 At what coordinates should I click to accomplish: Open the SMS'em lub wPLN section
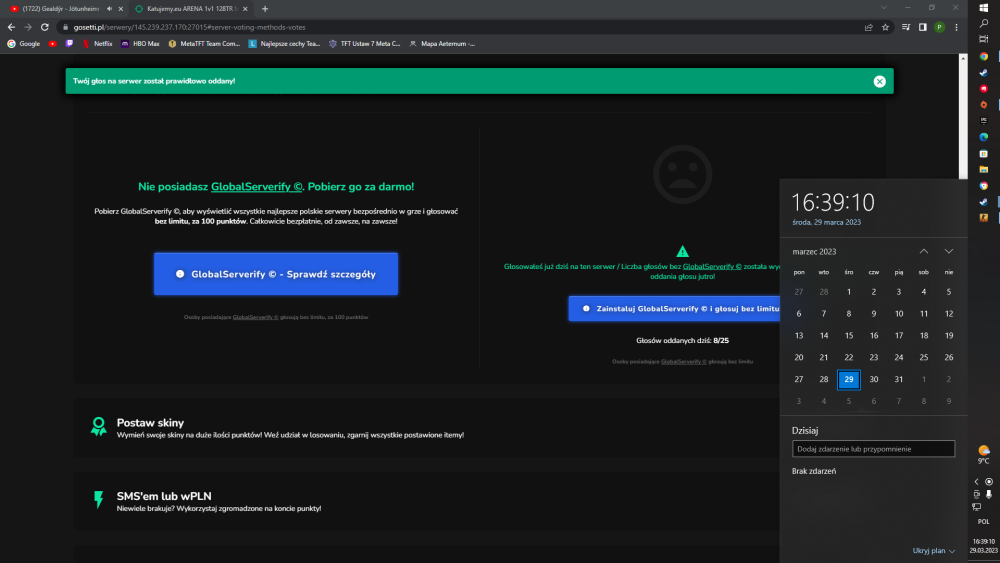pos(426,501)
